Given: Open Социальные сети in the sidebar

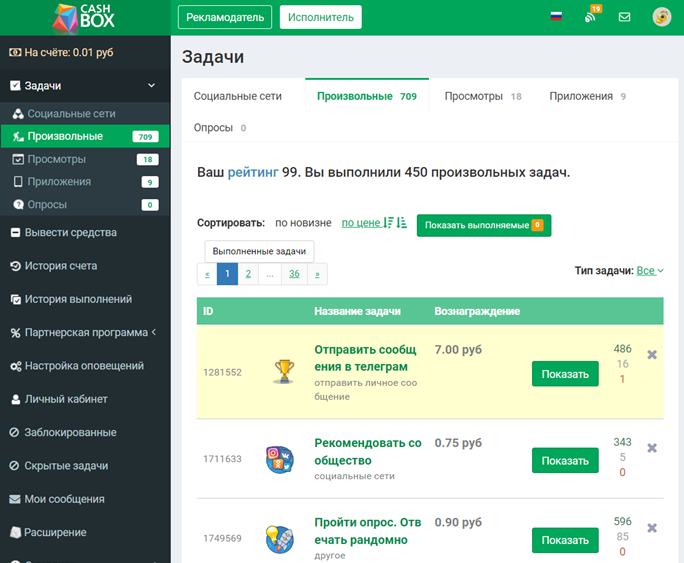Looking at the screenshot, I should pyautogui.click(x=85, y=114).
